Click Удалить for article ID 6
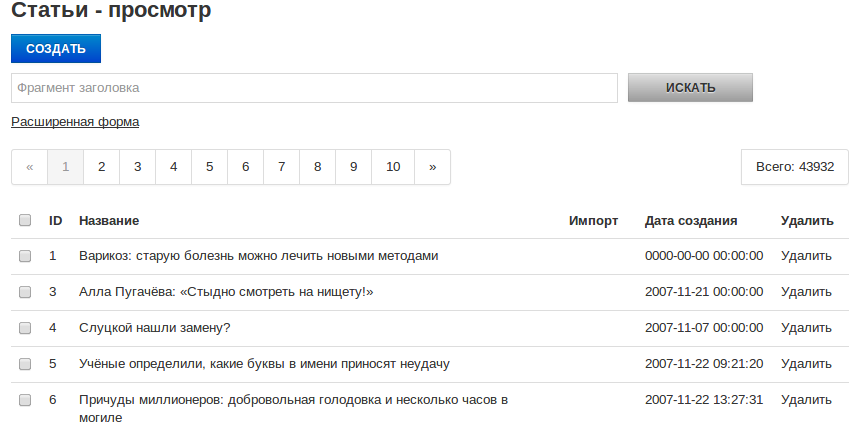849x433 pixels. point(806,400)
